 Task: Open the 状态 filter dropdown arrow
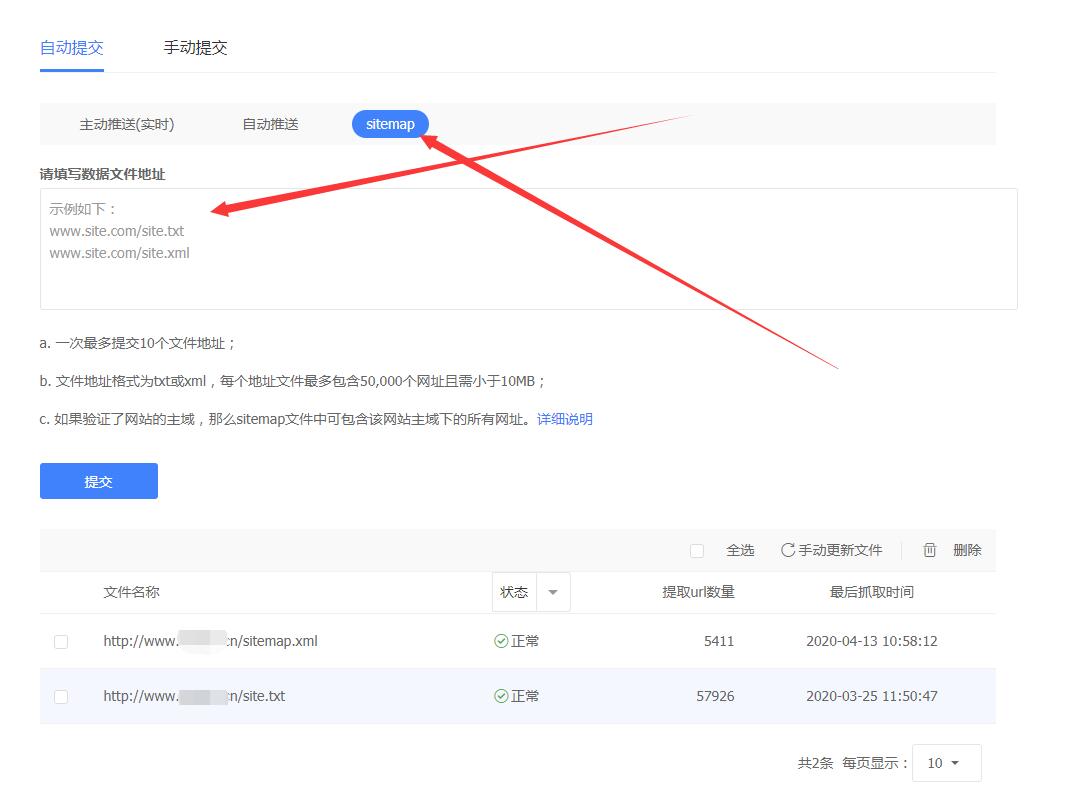(x=553, y=592)
